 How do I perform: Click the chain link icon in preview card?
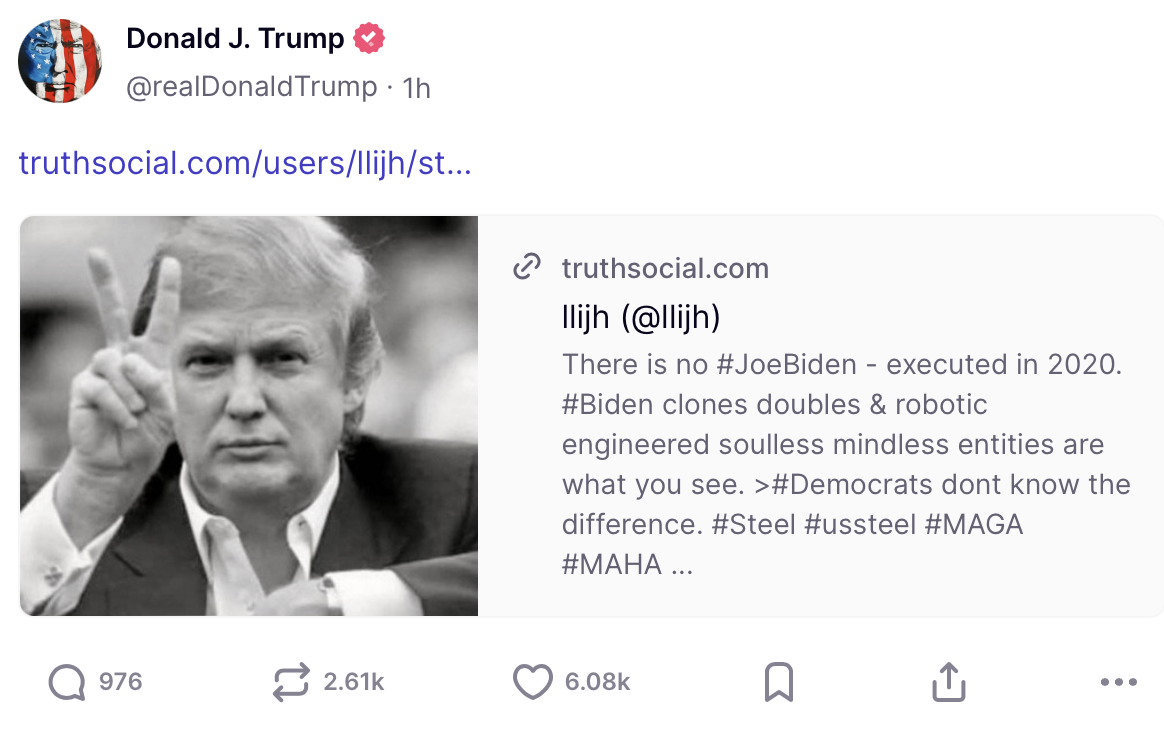click(x=526, y=268)
